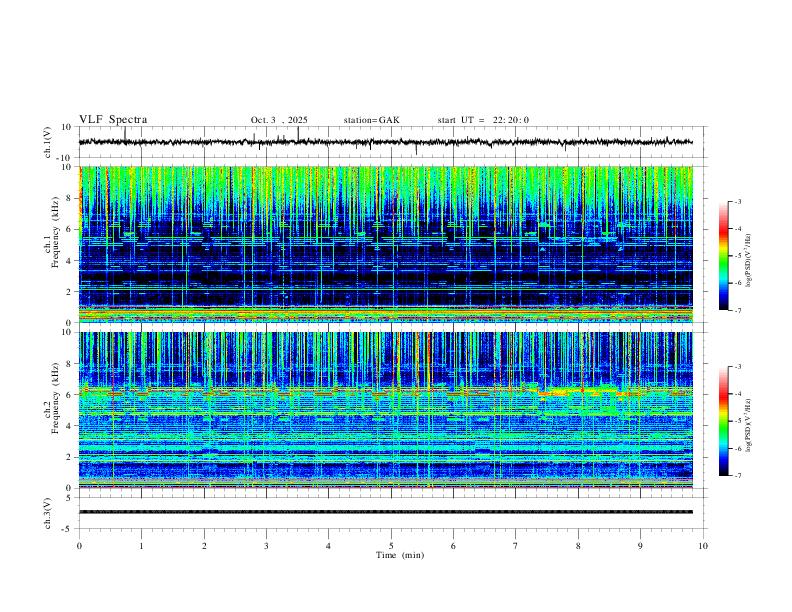The width and height of the screenshot is (792, 612).
Task: Click inside the ch.1 spectrogram panel
Action: tap(386, 244)
